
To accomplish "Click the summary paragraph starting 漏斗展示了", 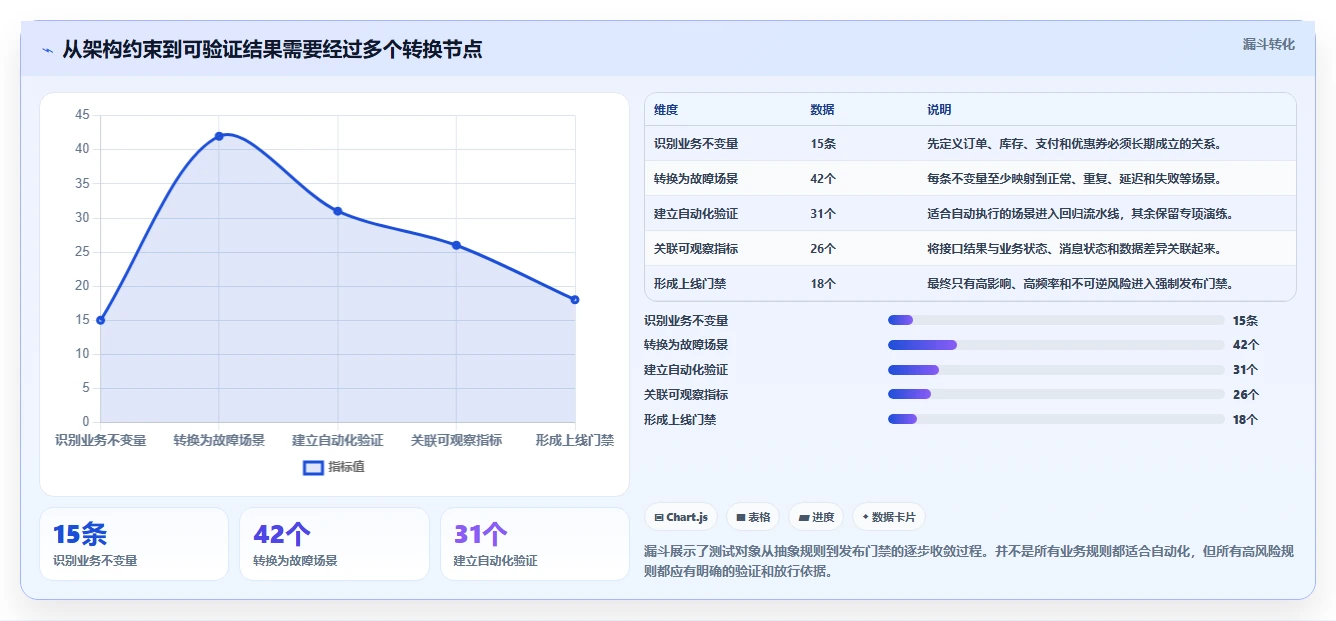I will (969, 561).
